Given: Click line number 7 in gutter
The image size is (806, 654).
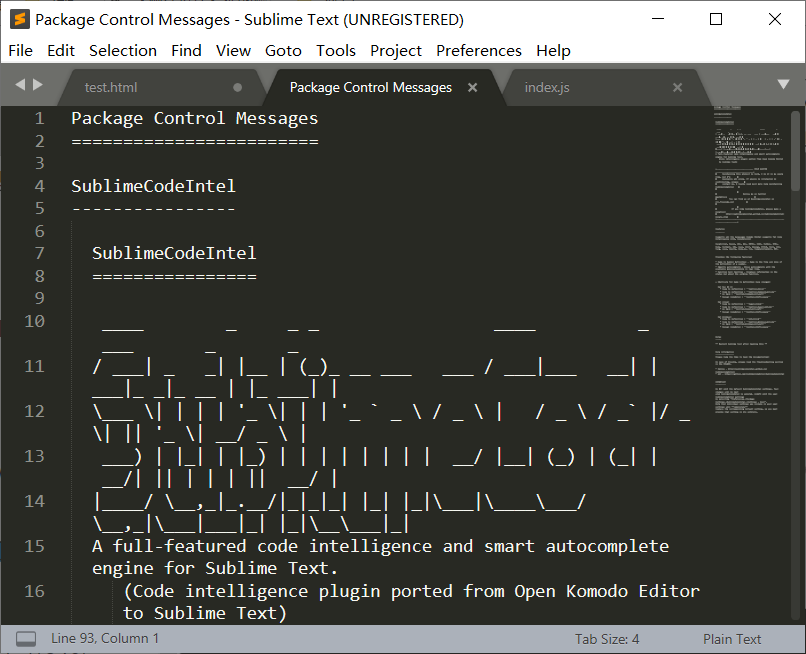Looking at the screenshot, I should [x=40, y=253].
